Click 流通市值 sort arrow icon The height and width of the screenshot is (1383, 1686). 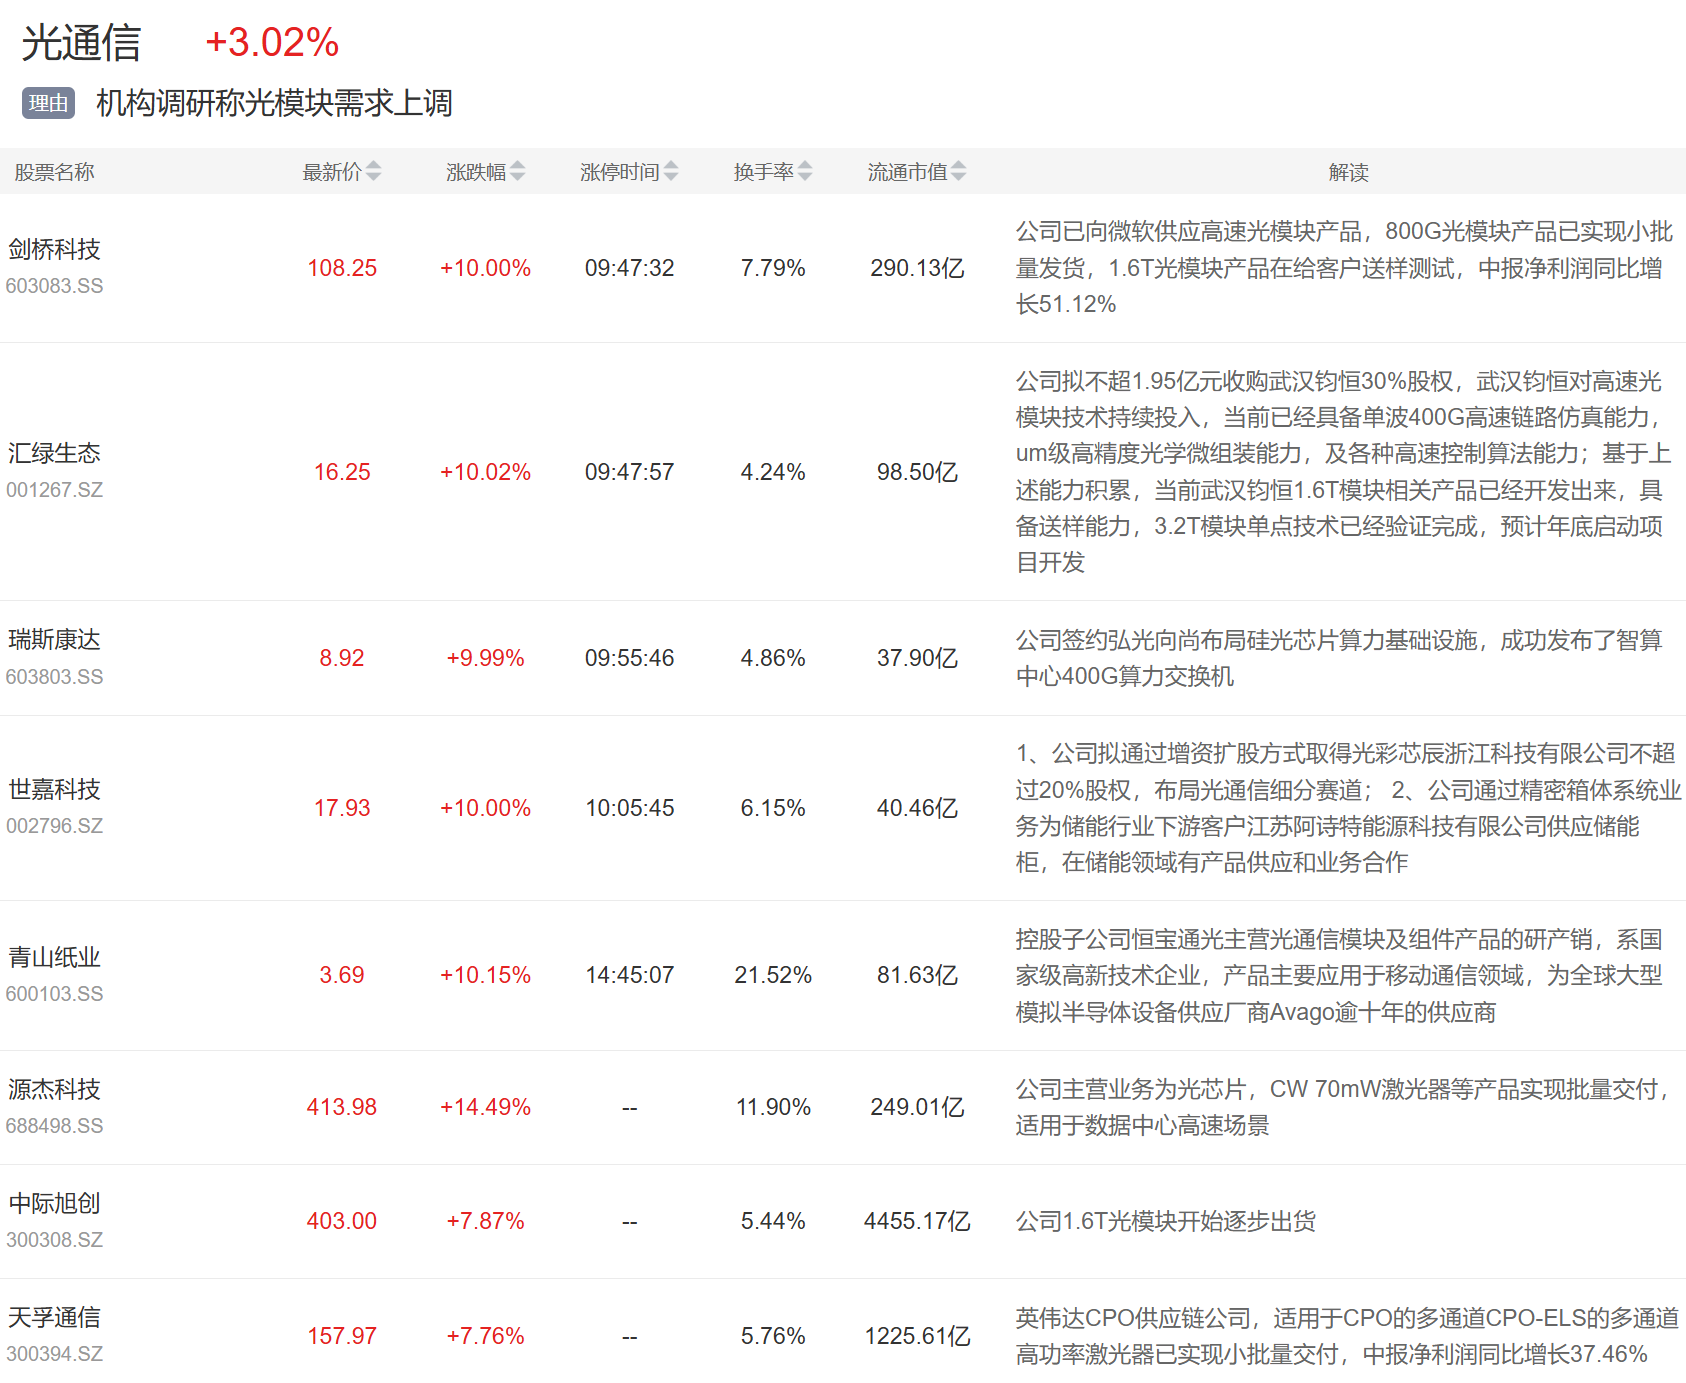(x=958, y=172)
